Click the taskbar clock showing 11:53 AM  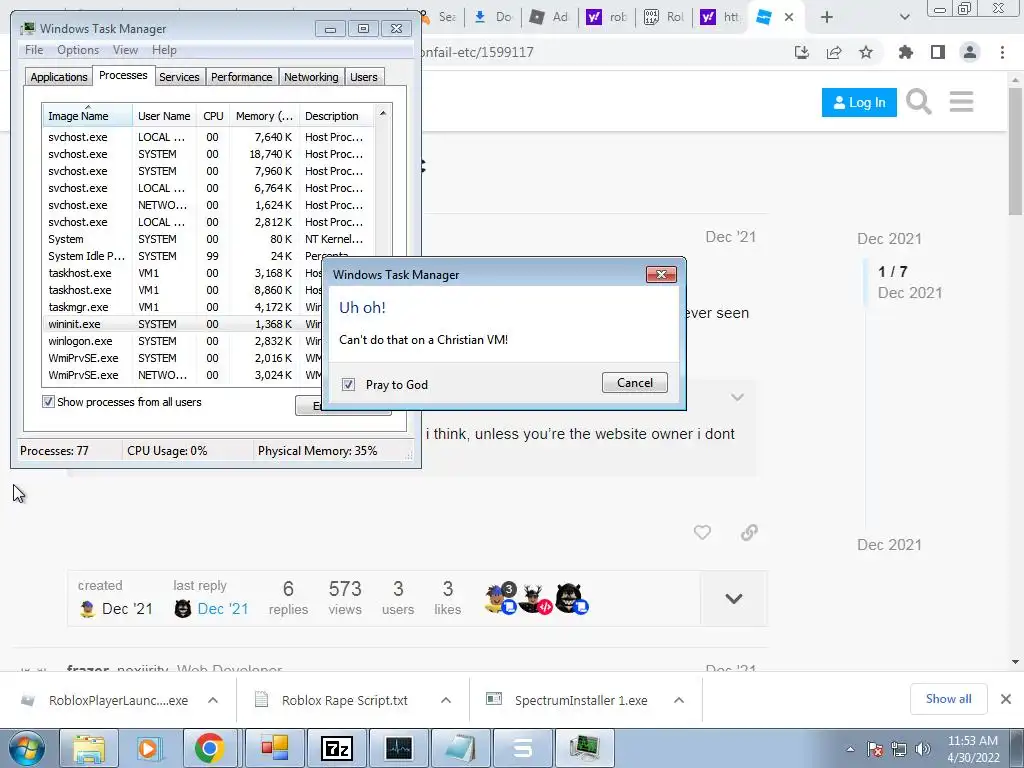tap(972, 749)
